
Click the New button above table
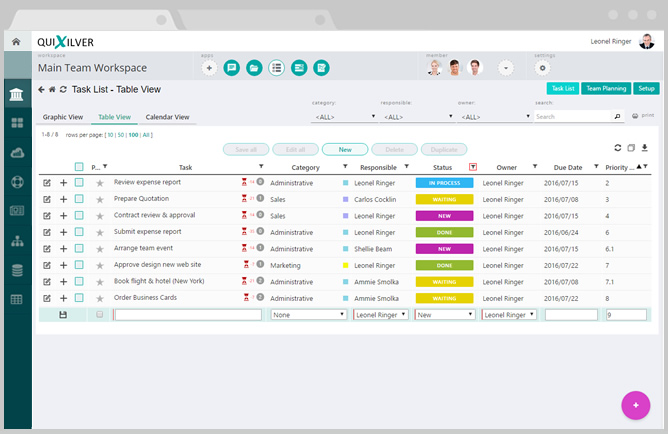point(345,149)
